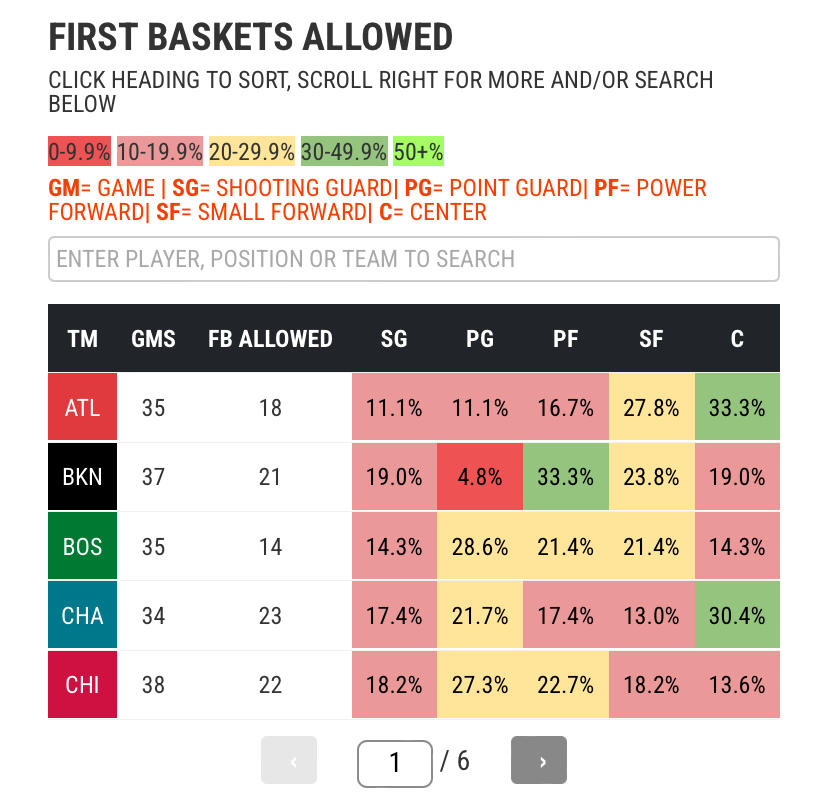Sort the PG column
828x804 pixels.
coord(480,339)
